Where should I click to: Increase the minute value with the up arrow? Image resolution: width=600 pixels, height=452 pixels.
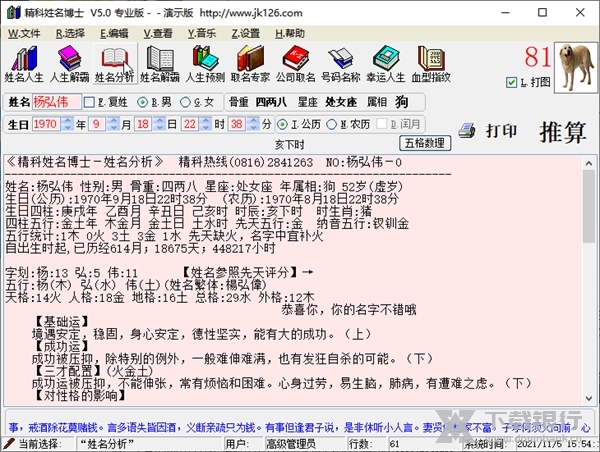(253, 121)
